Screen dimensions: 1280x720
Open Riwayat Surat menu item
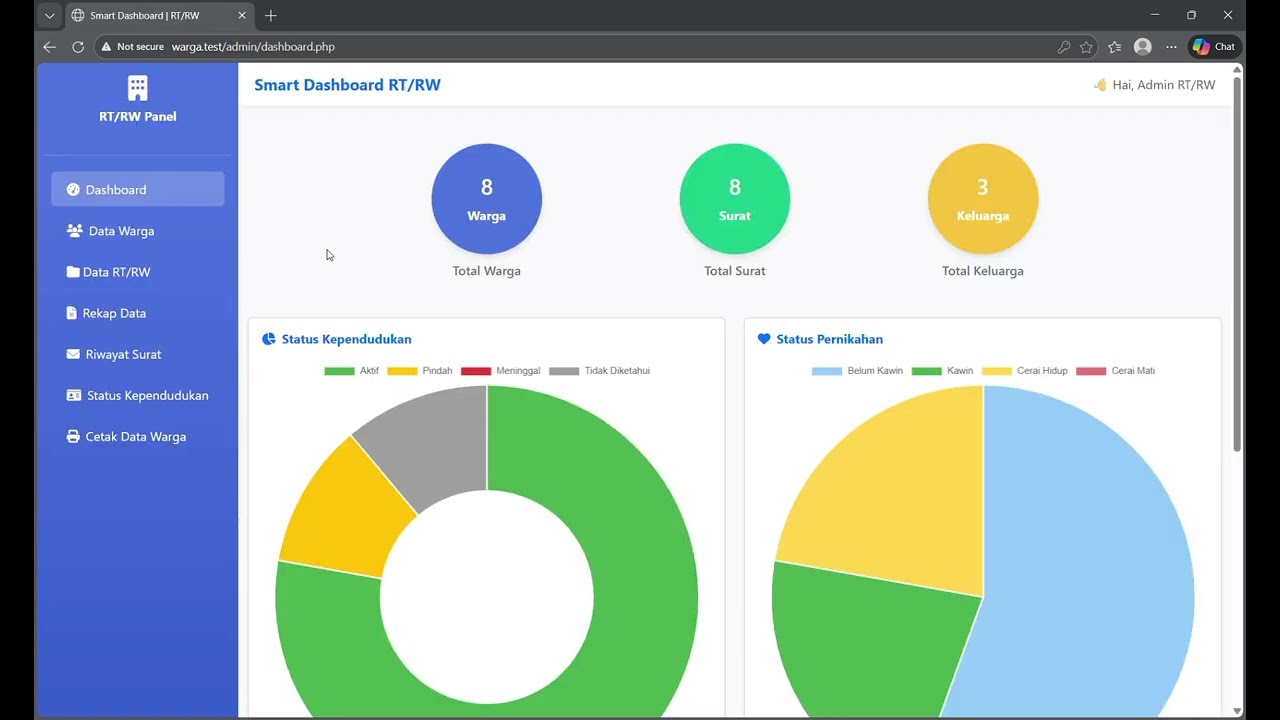coord(138,354)
